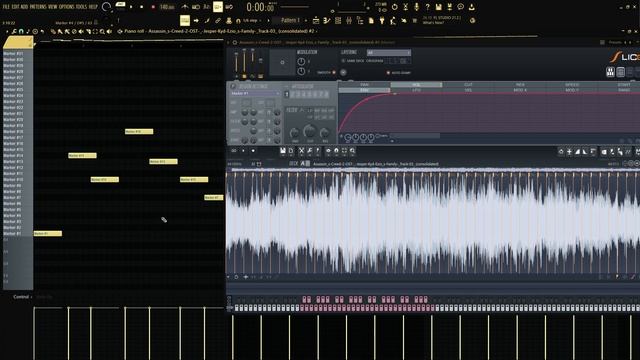
Task: Click the large filter cutoff knob
Action: pos(309,131)
